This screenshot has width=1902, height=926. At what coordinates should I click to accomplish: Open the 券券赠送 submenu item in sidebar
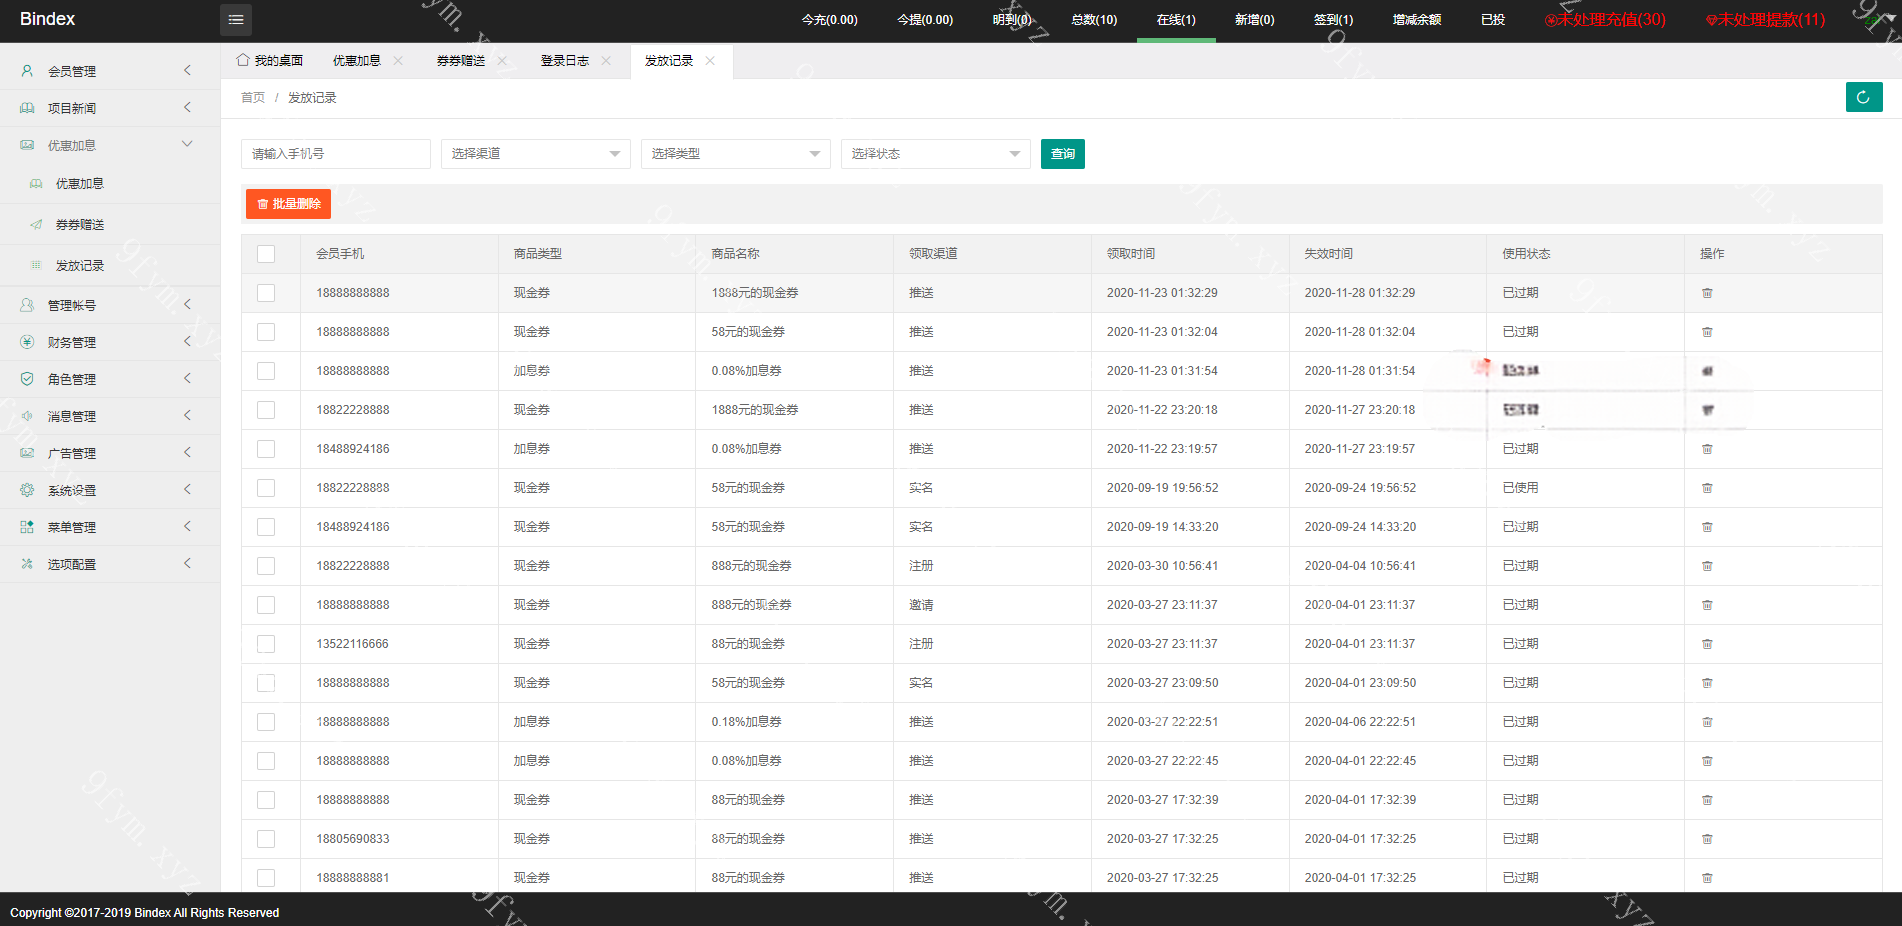tap(80, 225)
